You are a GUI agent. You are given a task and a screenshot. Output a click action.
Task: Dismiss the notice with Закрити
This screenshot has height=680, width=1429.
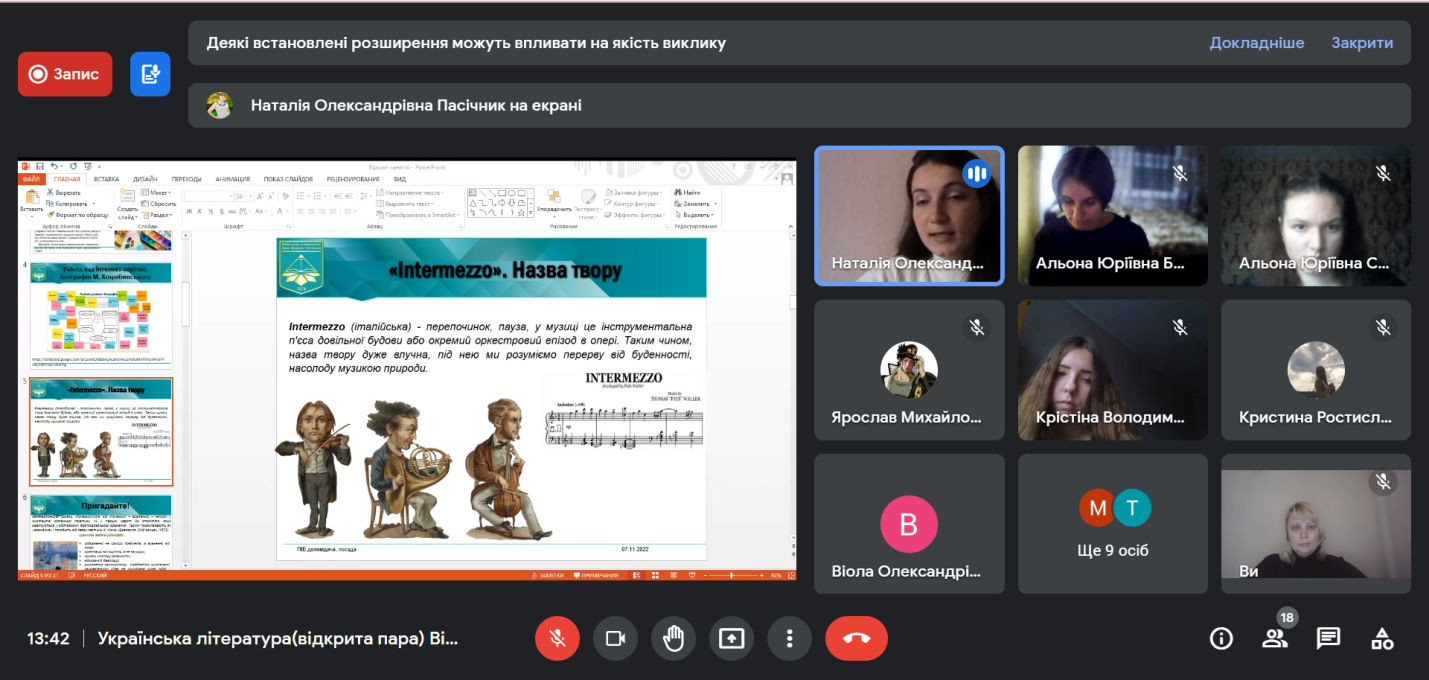pyautogui.click(x=1361, y=43)
